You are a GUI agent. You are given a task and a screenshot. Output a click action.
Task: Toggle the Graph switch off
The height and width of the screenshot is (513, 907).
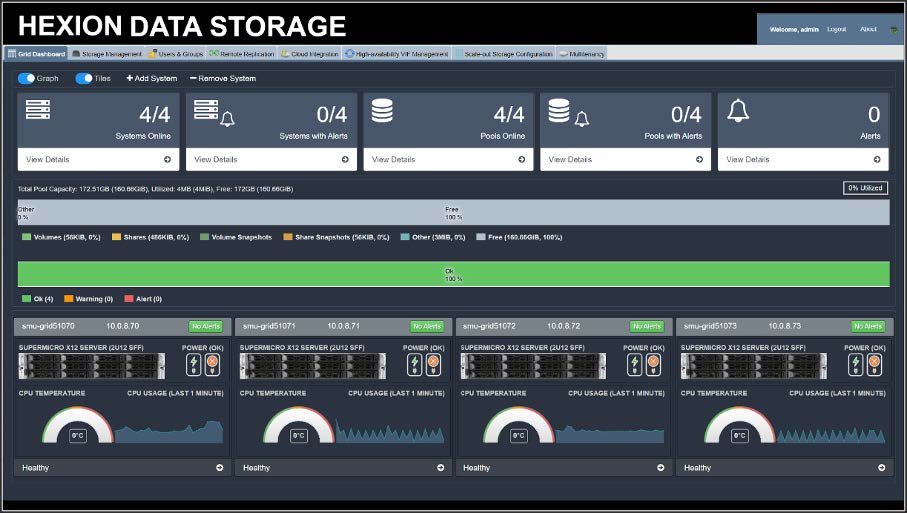point(26,78)
